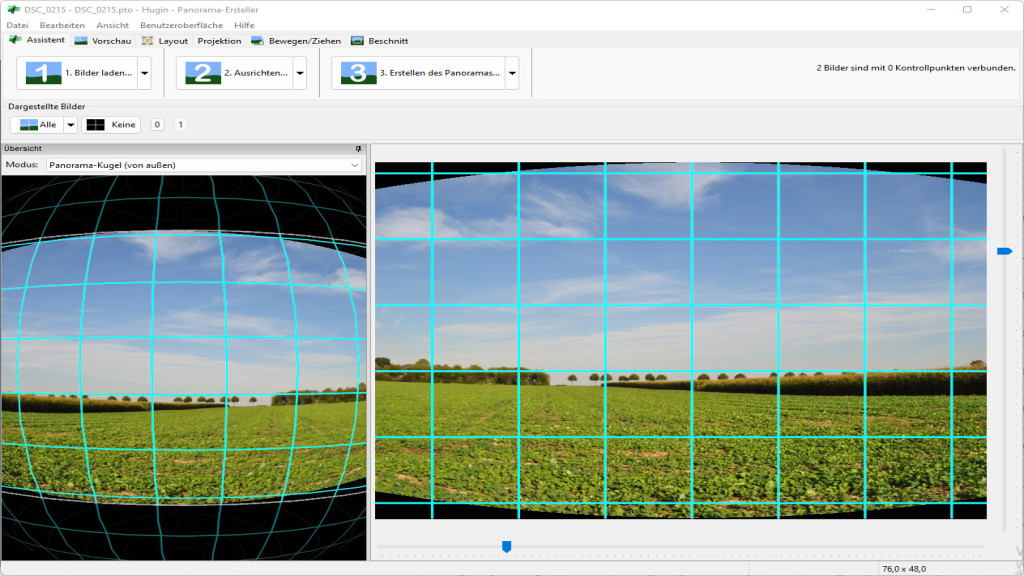Toggle display of image 0
Viewport: 1024px width, 576px height.
point(157,125)
